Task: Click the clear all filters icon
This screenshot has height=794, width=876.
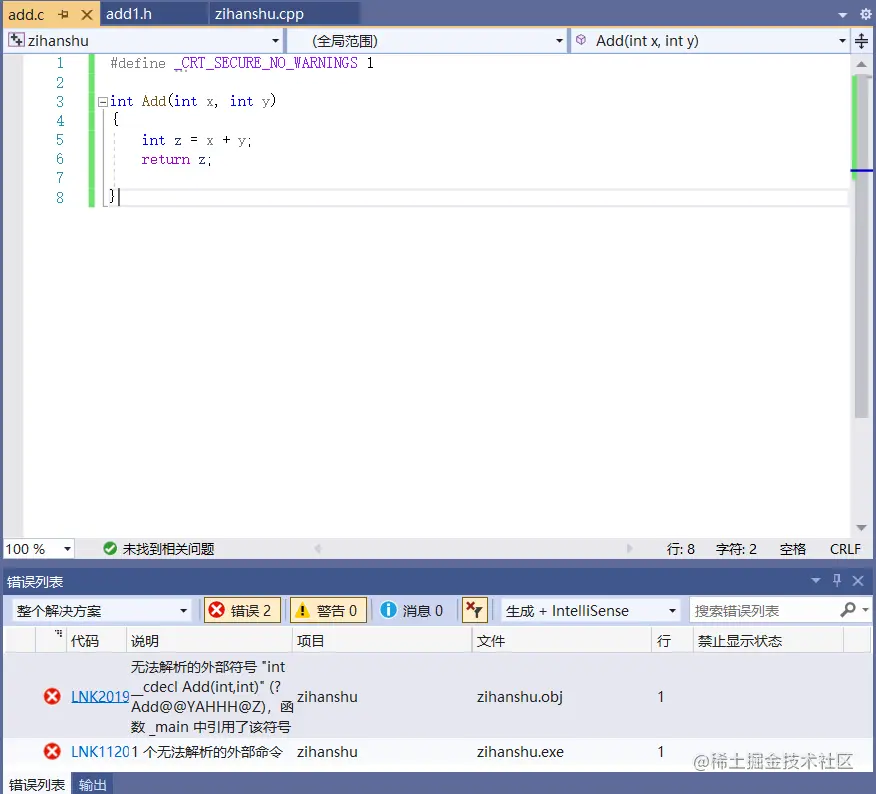Action: 475,610
